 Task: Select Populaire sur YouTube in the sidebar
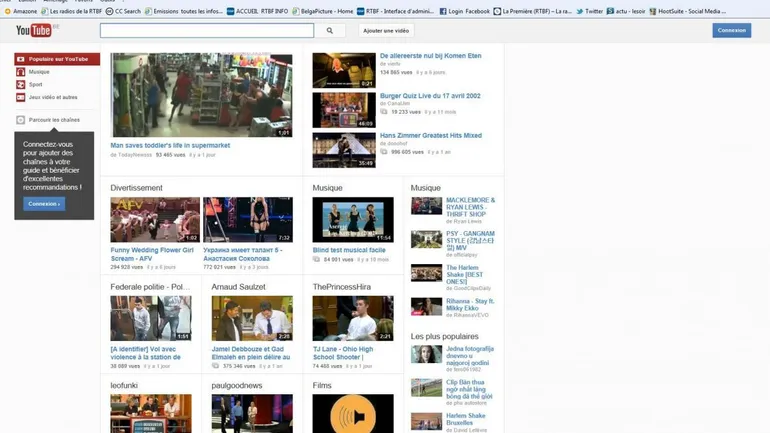(57, 59)
